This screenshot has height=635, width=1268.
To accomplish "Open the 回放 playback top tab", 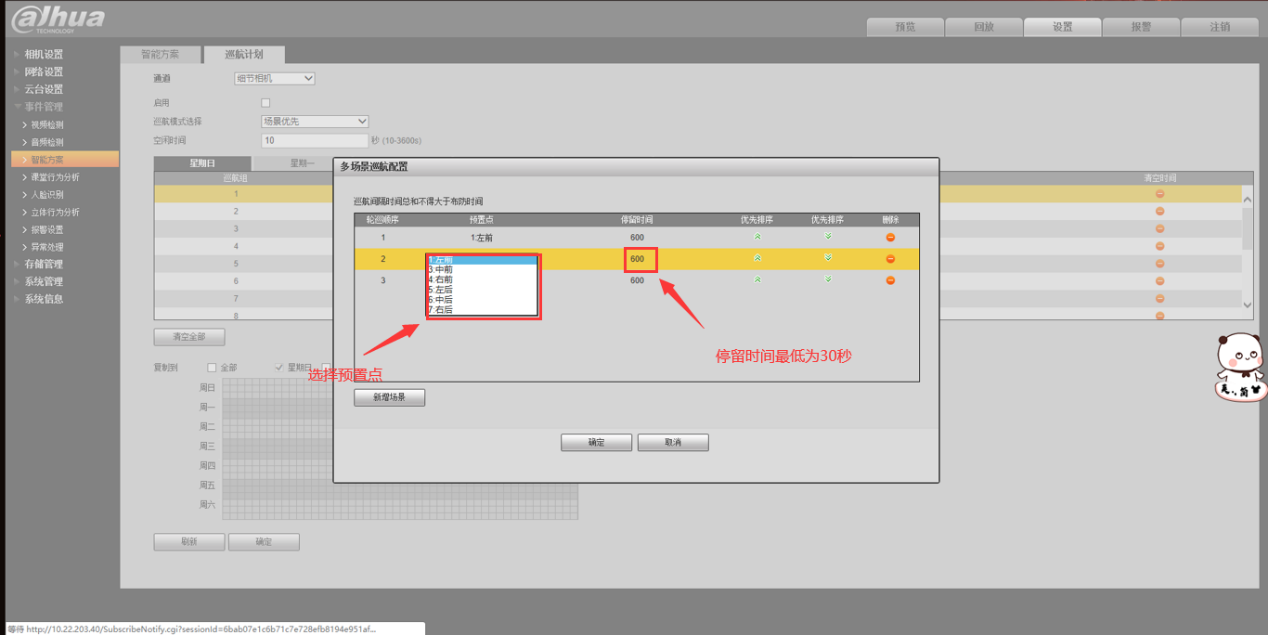I will 983,27.
